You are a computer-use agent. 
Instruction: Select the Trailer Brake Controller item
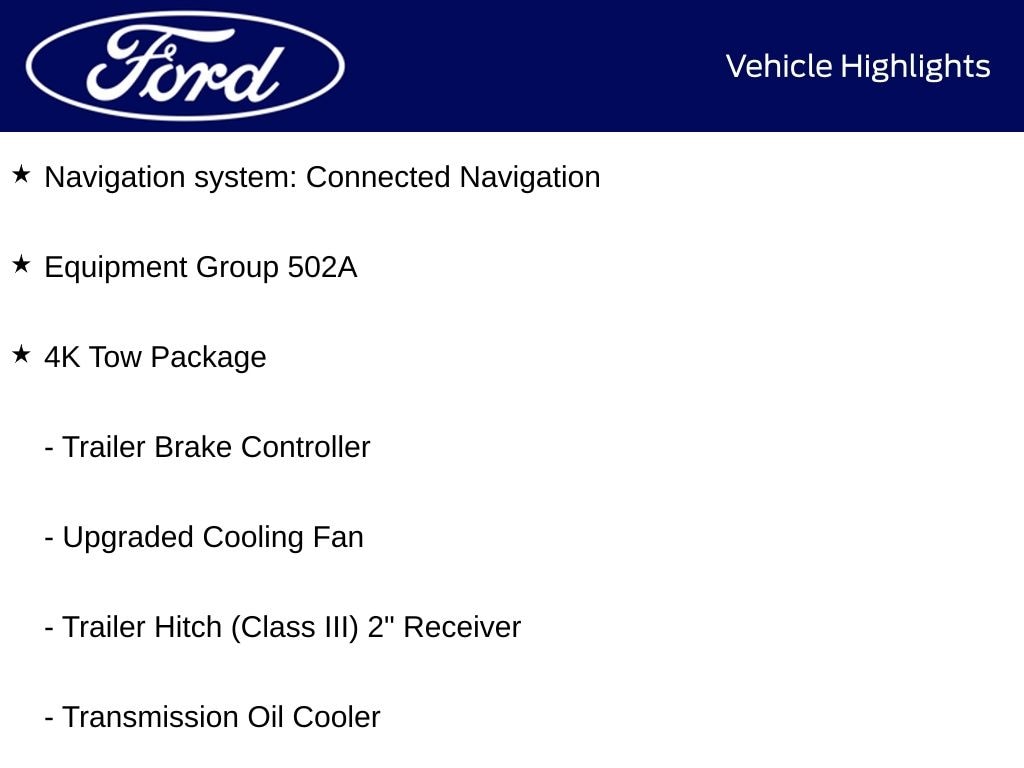coord(216,447)
